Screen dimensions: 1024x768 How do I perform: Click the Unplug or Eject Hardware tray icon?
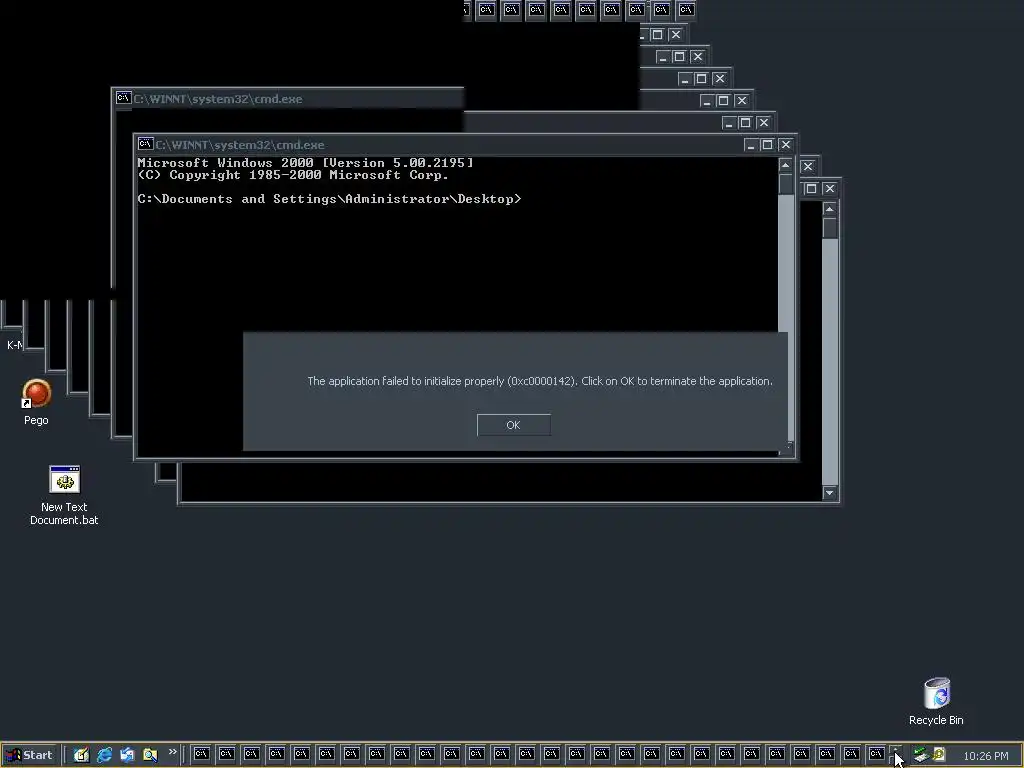click(921, 755)
